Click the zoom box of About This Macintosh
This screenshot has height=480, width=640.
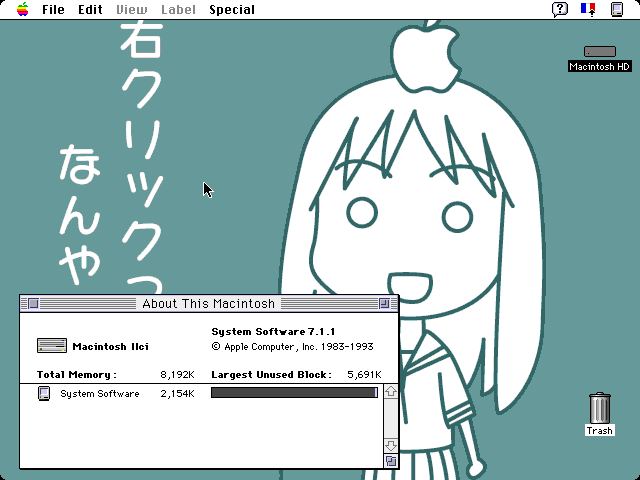[384, 304]
